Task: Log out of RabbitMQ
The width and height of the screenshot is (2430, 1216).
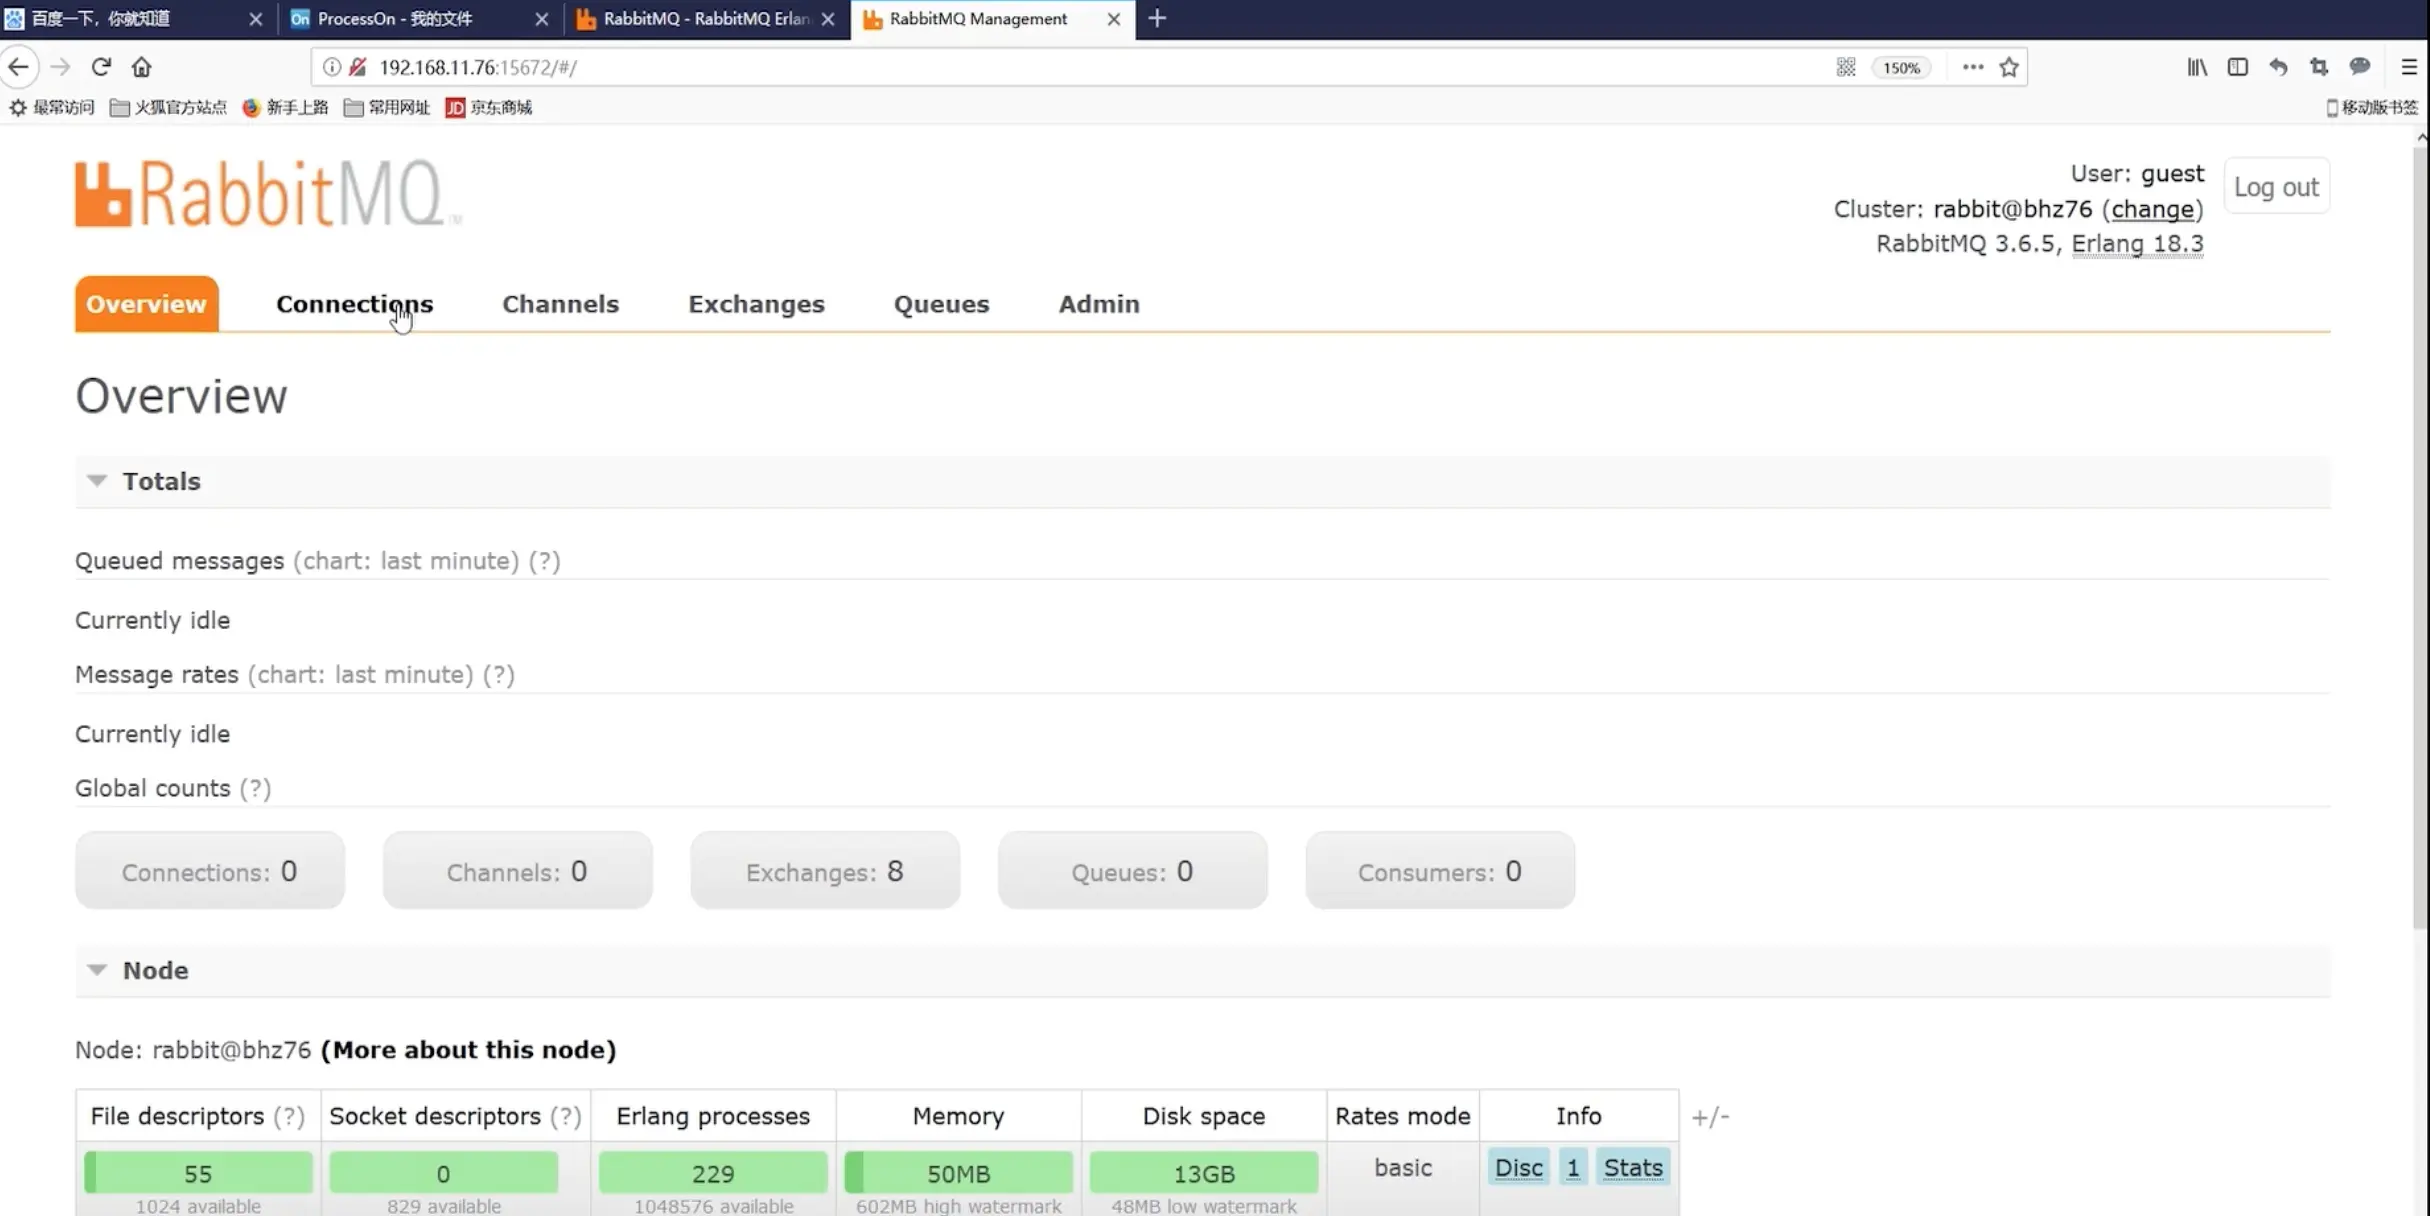Action: tap(2276, 187)
